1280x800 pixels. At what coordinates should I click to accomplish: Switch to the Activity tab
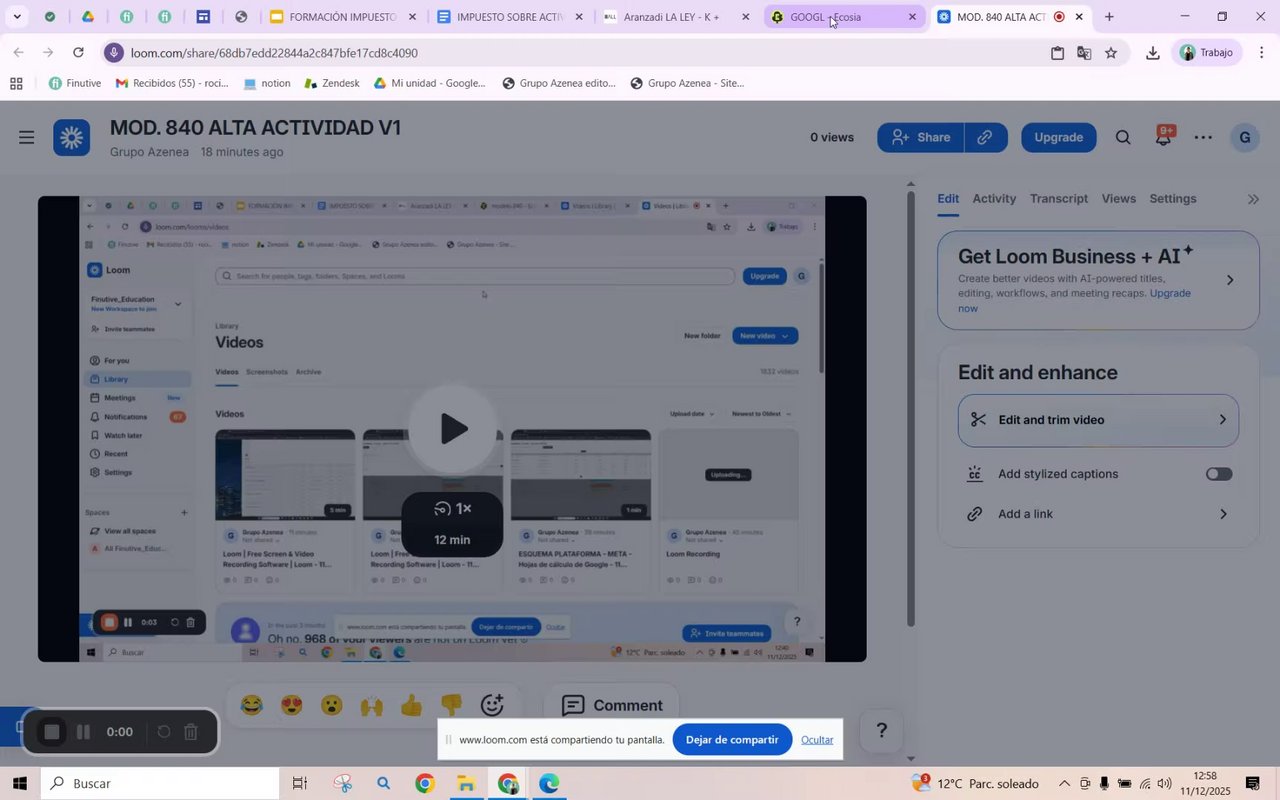[x=994, y=199]
